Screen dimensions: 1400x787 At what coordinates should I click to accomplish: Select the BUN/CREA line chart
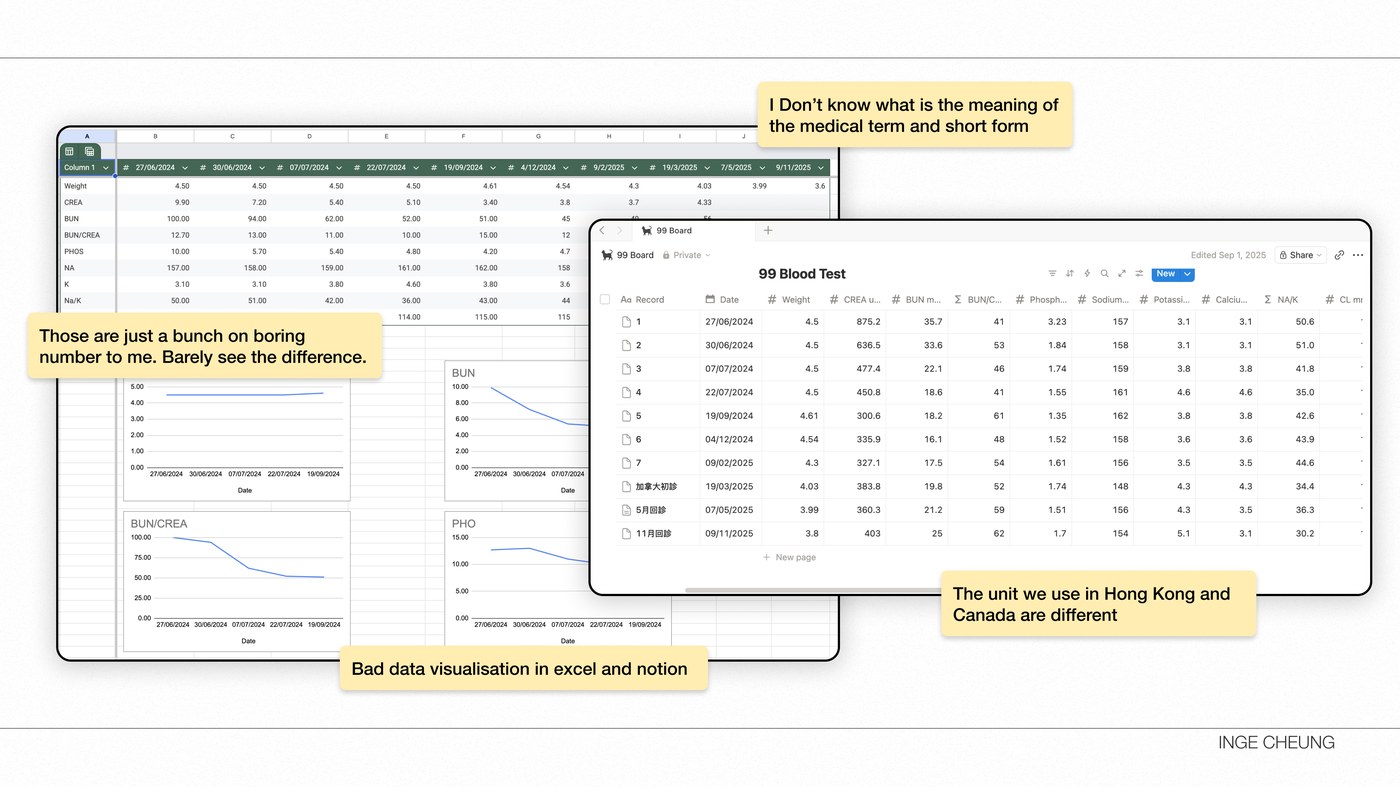tap(237, 582)
